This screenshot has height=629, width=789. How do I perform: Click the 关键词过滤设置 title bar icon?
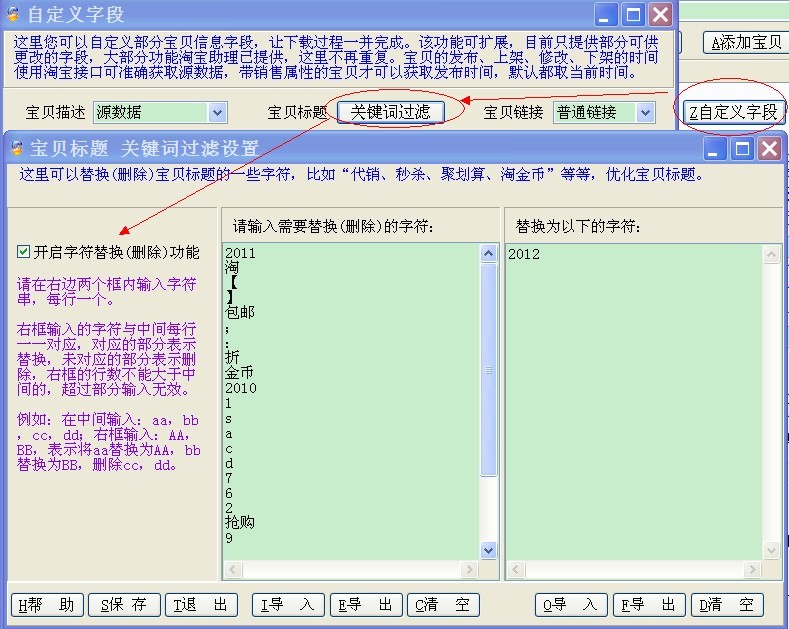coord(17,149)
